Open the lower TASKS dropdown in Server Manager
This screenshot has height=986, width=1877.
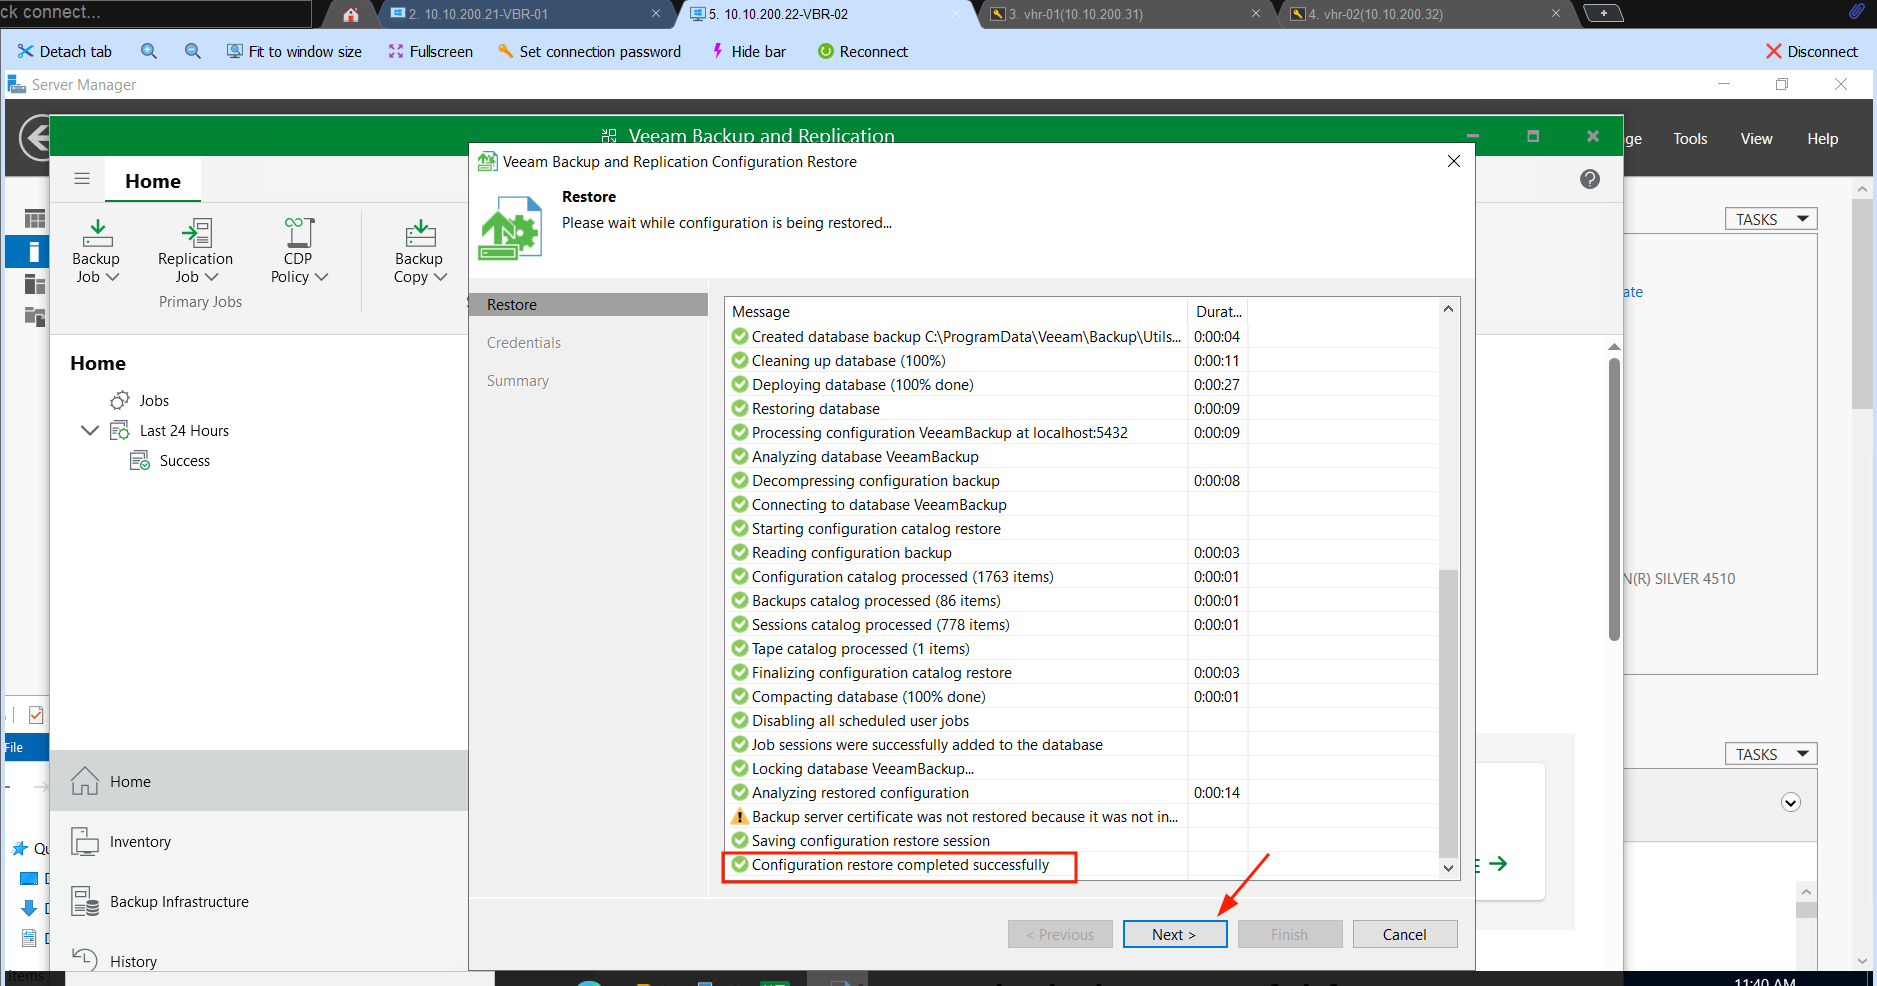coord(1770,754)
